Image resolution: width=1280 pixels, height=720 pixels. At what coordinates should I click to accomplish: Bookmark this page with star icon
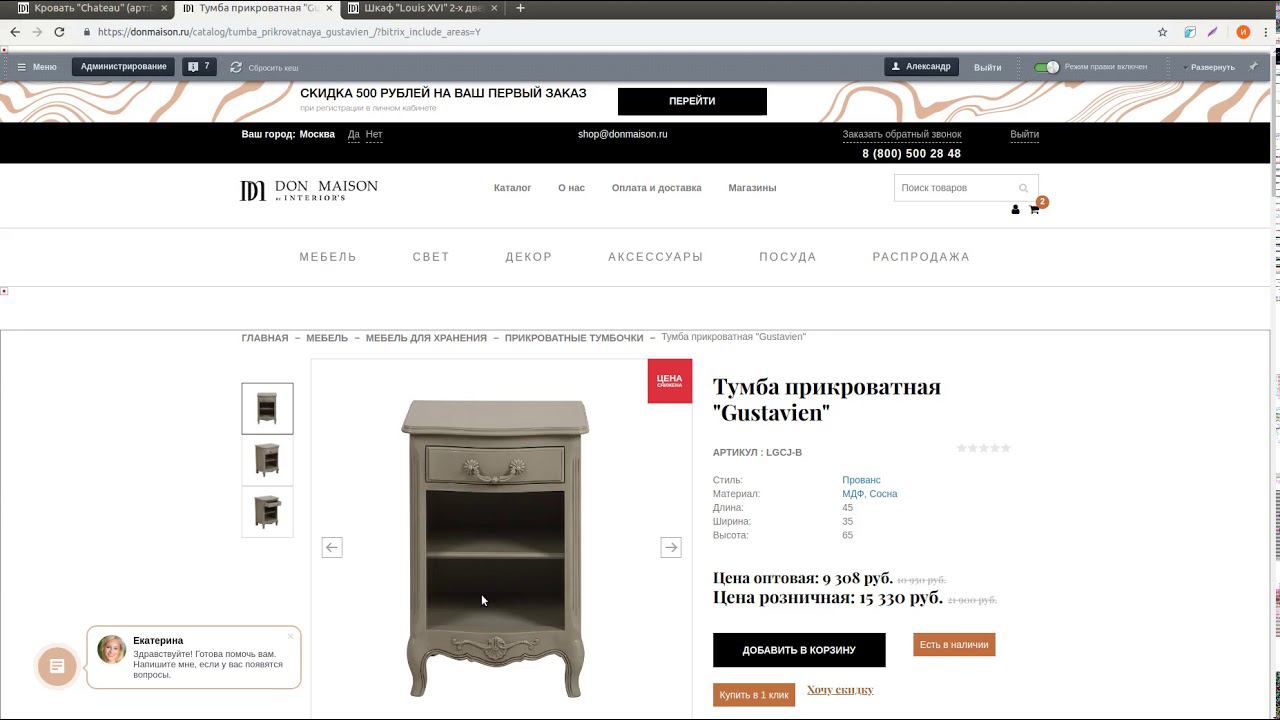point(1162,32)
